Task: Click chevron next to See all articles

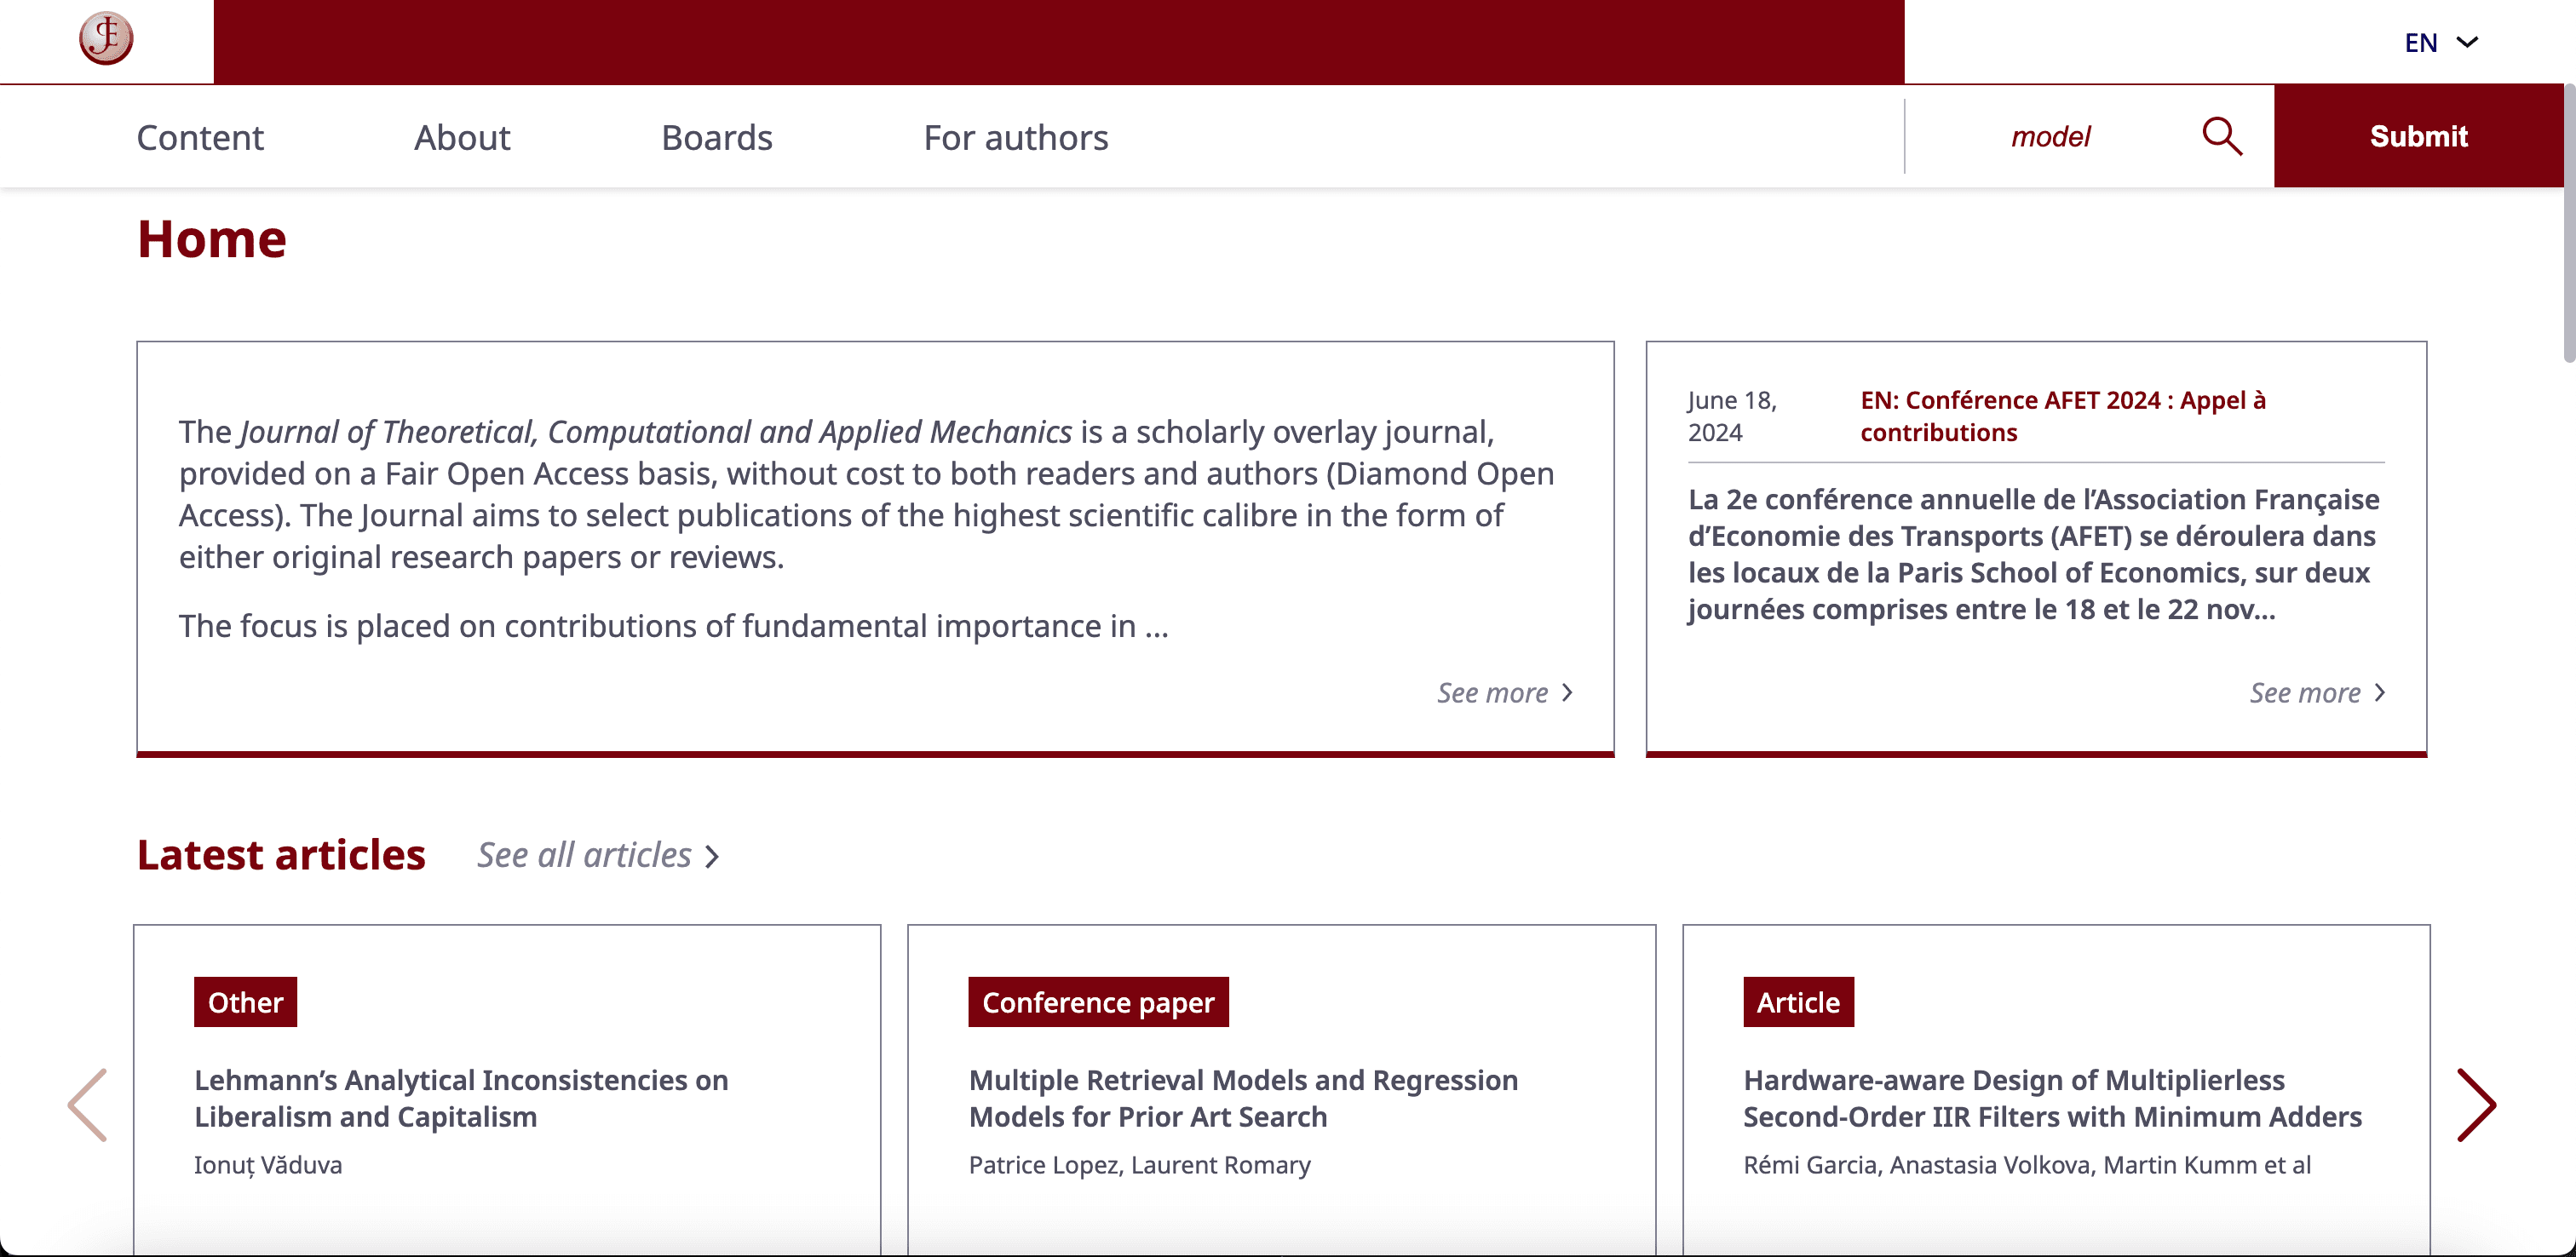Action: (712, 857)
